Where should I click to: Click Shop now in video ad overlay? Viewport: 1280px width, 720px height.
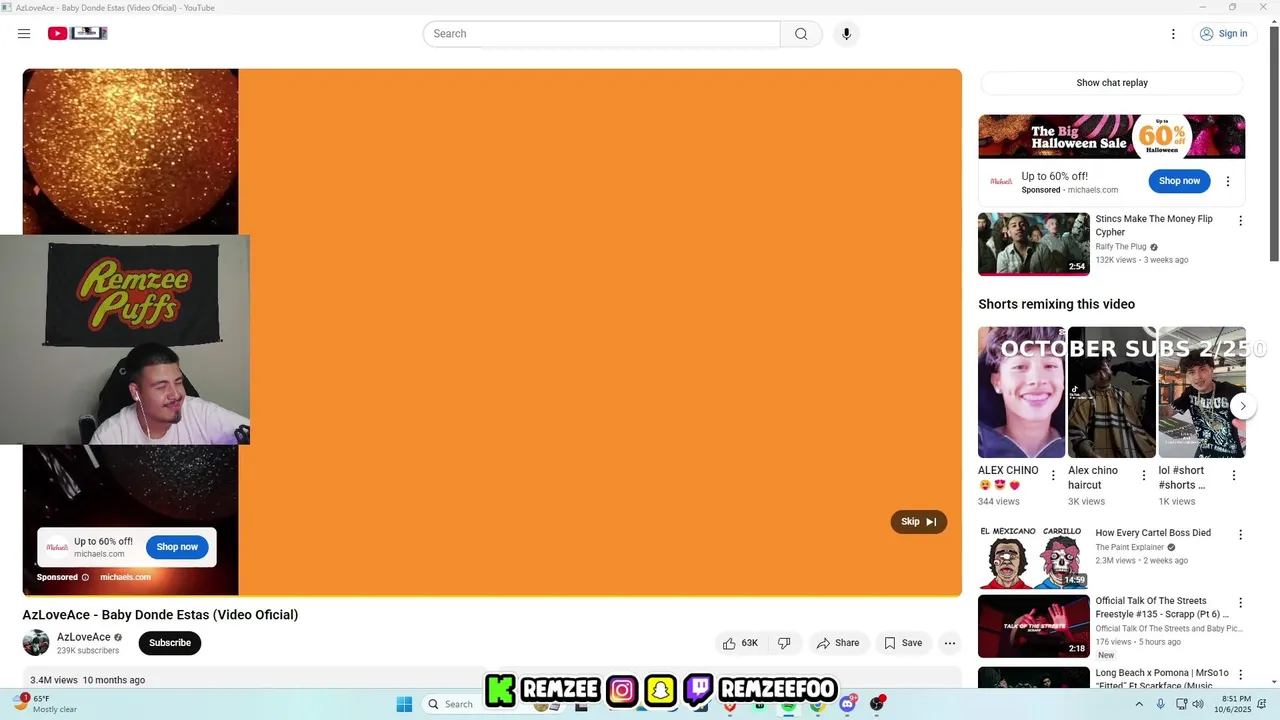[177, 547]
